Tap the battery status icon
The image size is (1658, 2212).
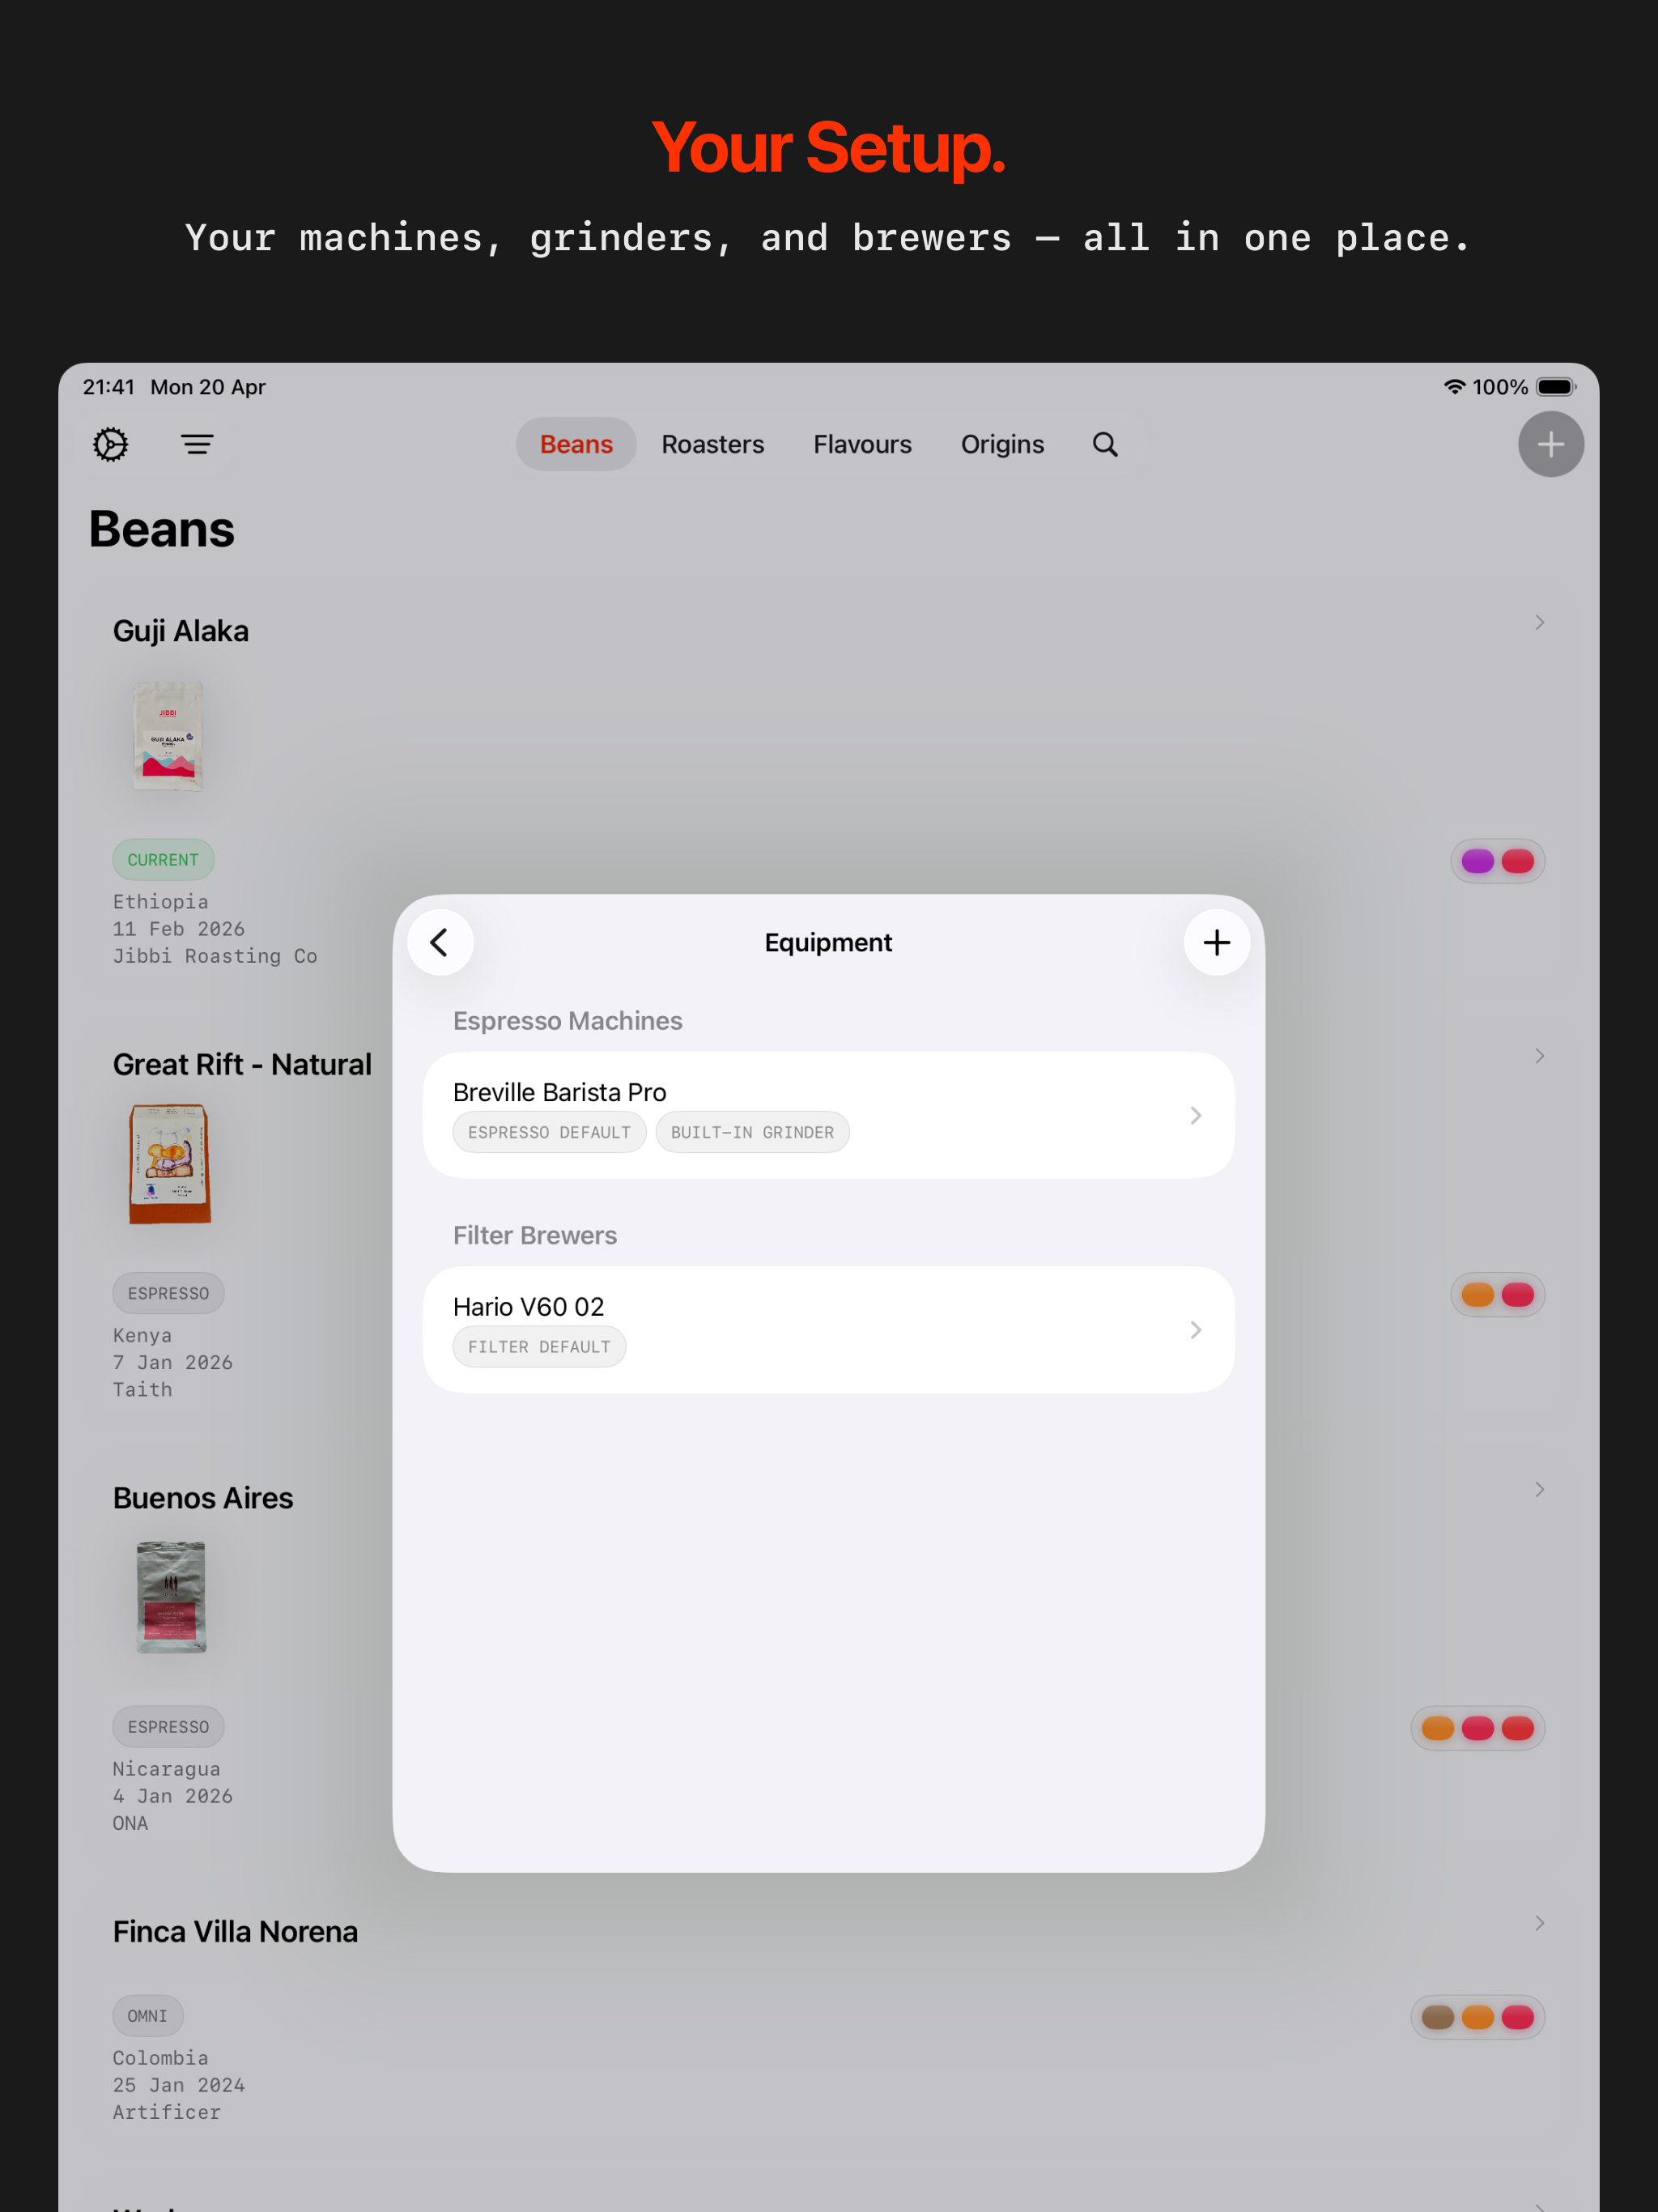coord(1556,387)
